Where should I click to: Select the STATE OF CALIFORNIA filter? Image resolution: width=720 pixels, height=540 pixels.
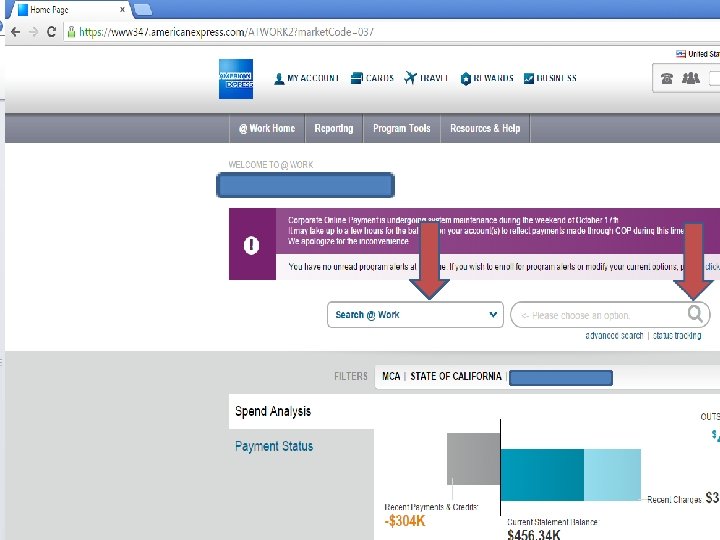point(456,377)
